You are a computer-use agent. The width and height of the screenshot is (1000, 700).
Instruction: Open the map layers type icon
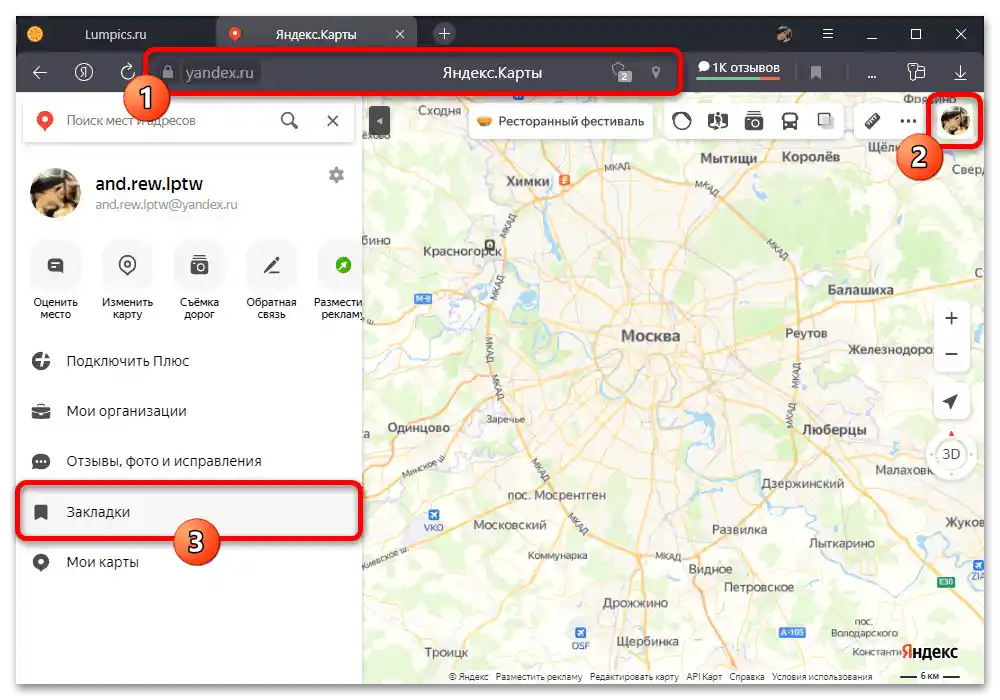pyautogui.click(x=825, y=120)
